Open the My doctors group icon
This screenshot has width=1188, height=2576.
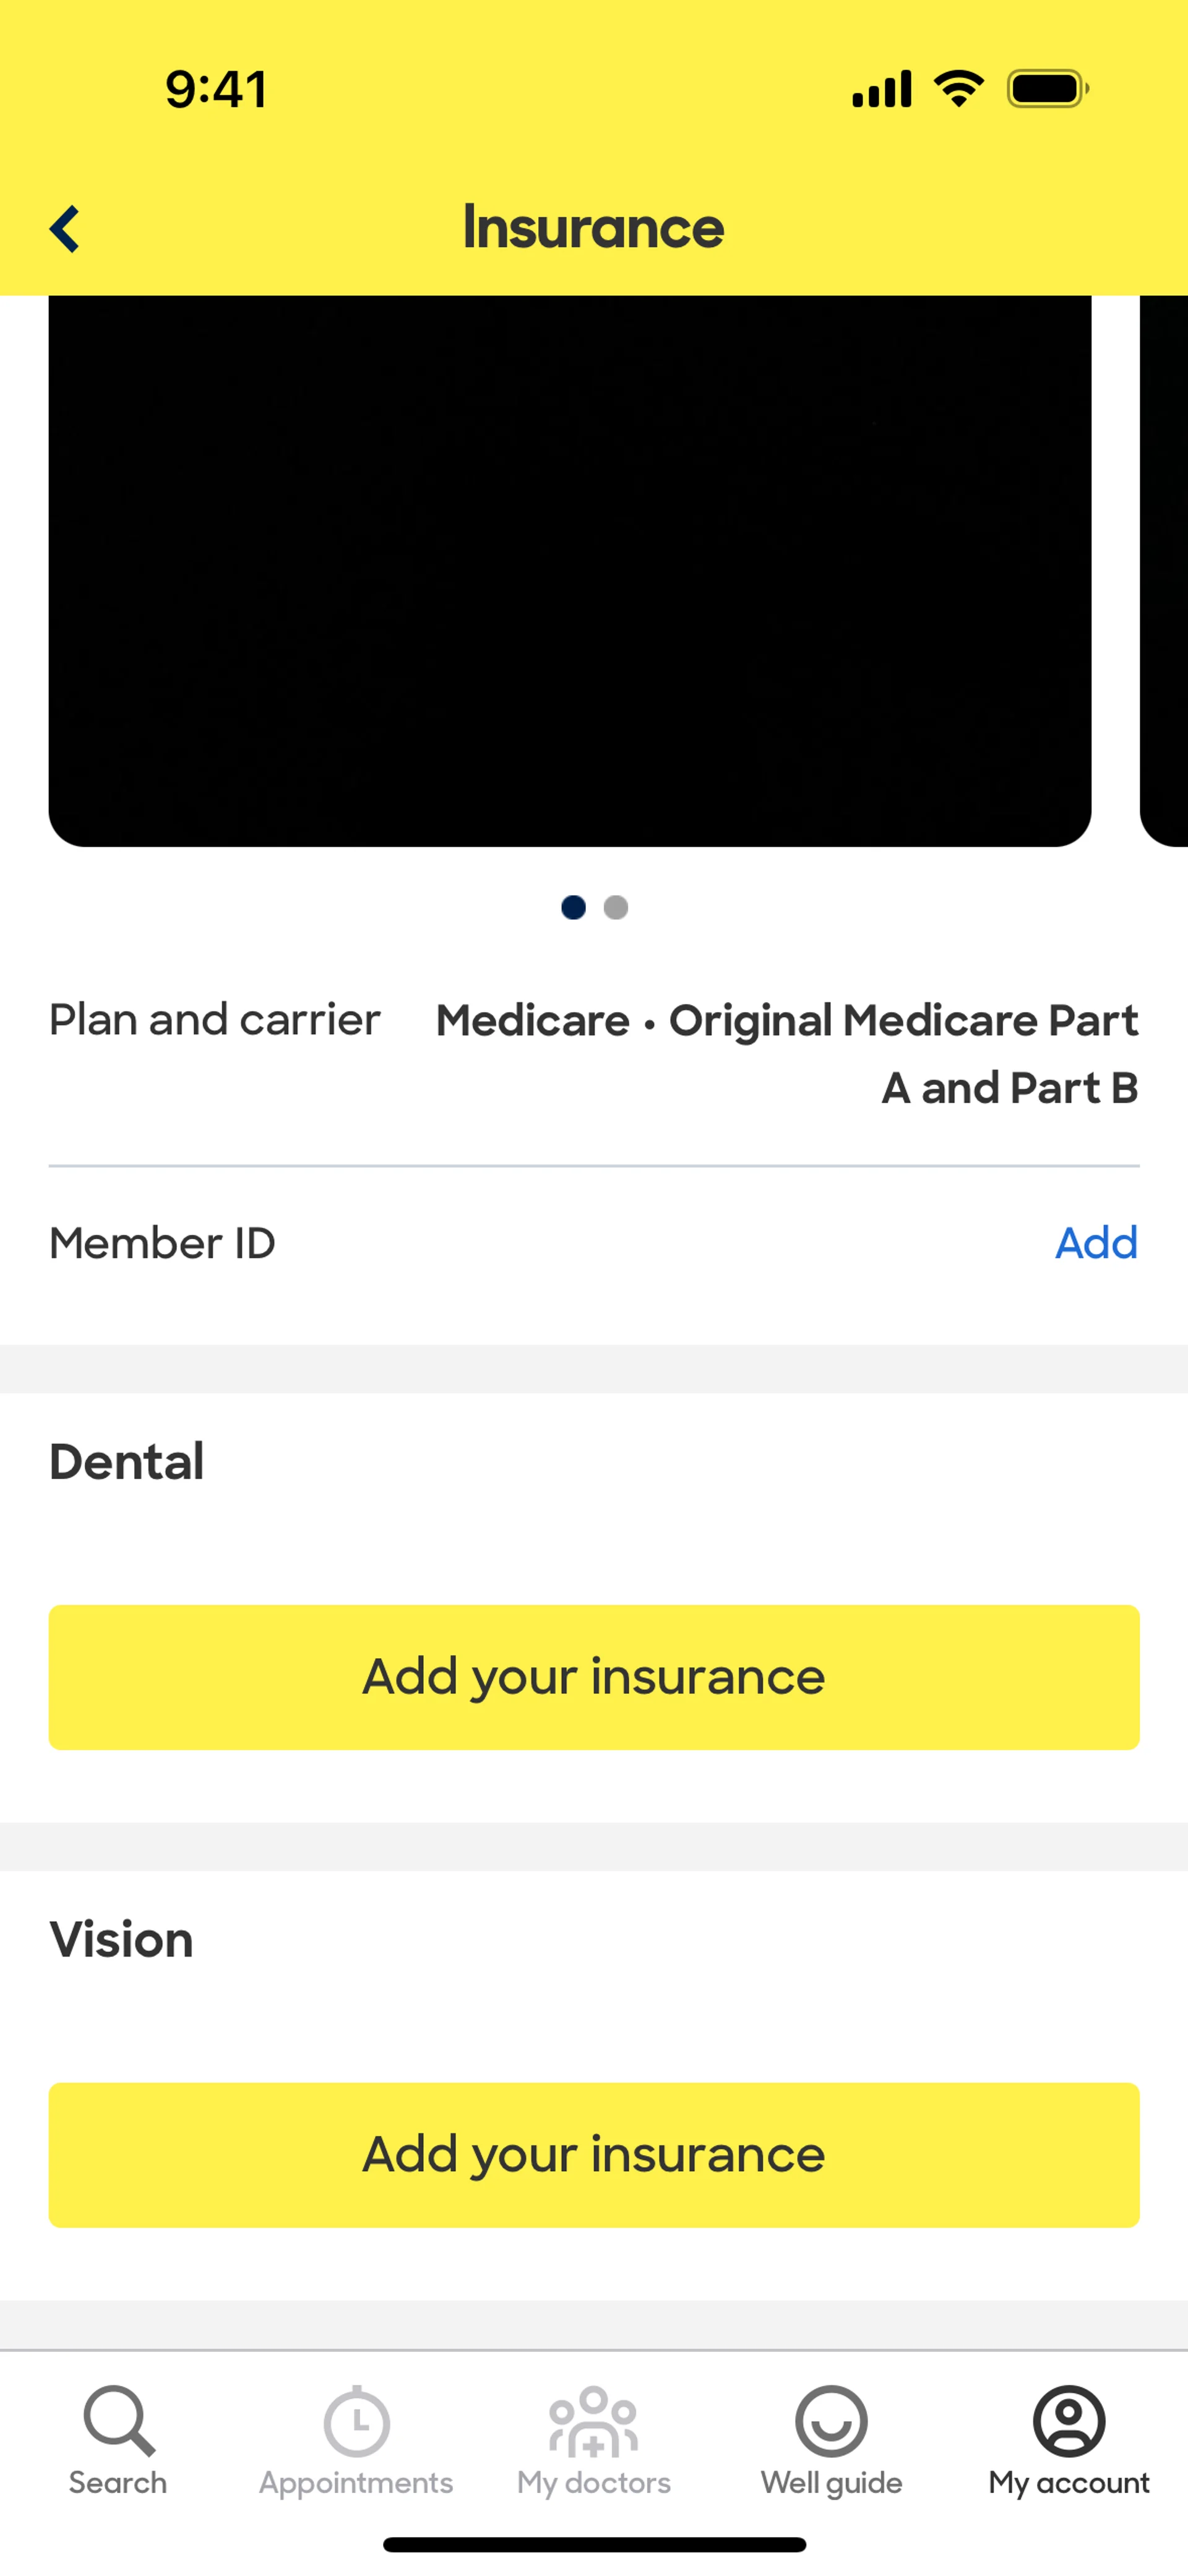tap(593, 2420)
